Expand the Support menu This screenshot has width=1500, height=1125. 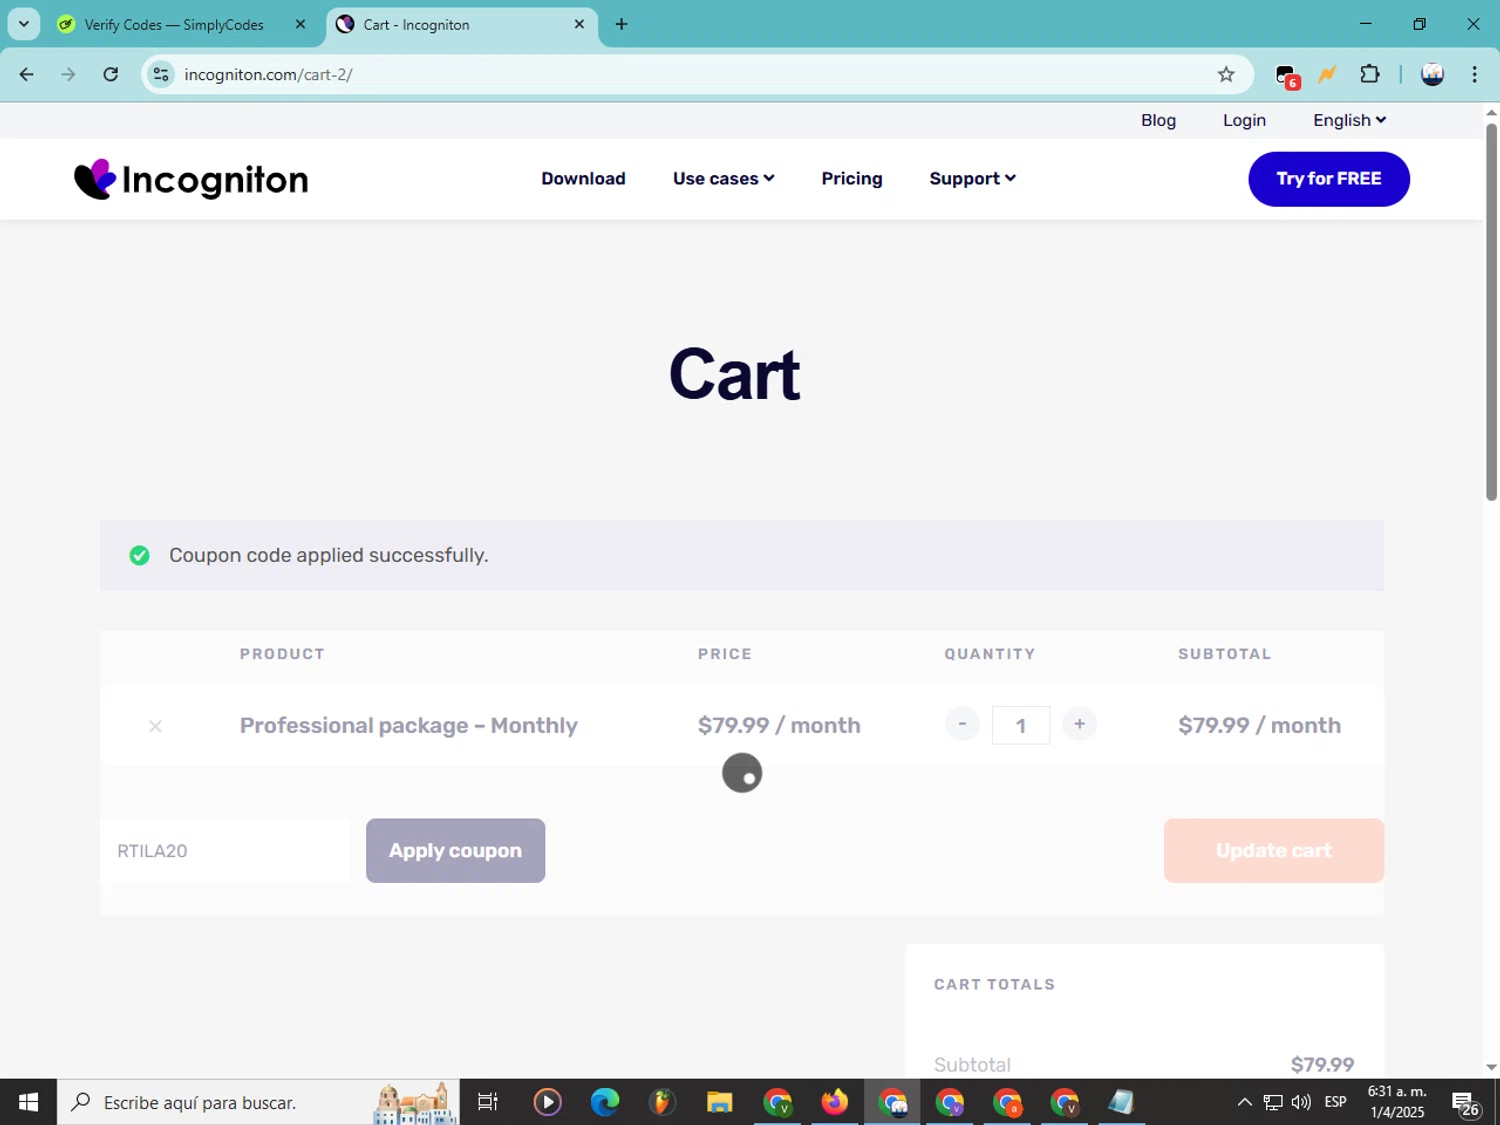tap(972, 179)
